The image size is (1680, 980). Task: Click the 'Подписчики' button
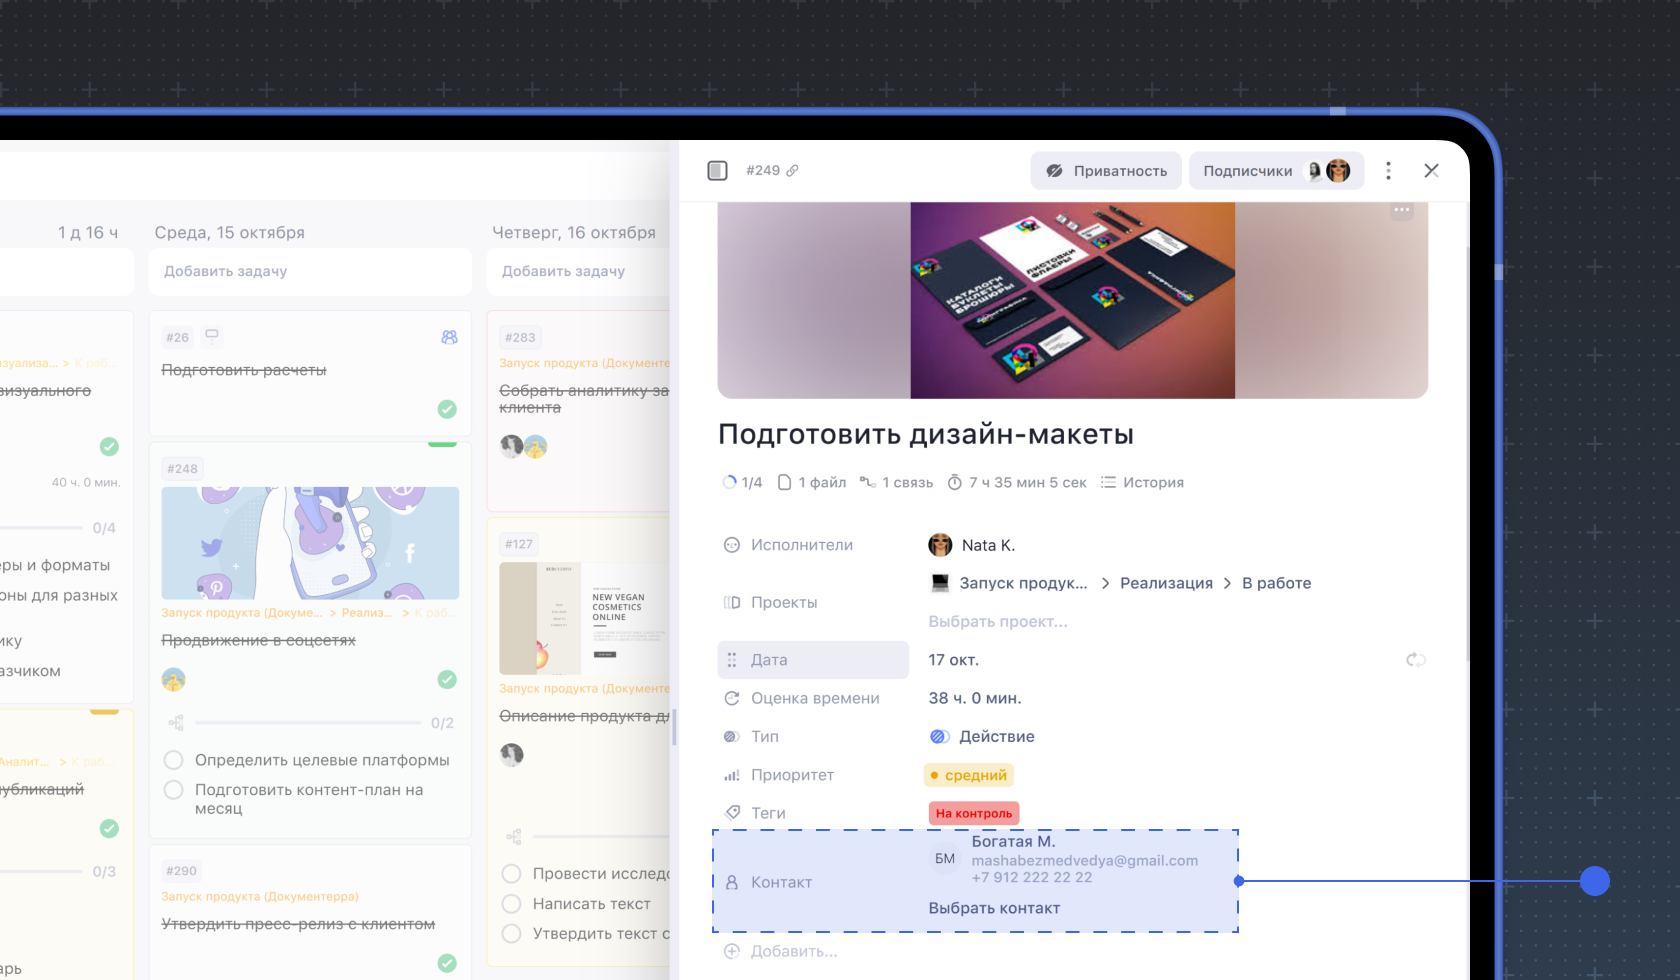[x=1276, y=171]
